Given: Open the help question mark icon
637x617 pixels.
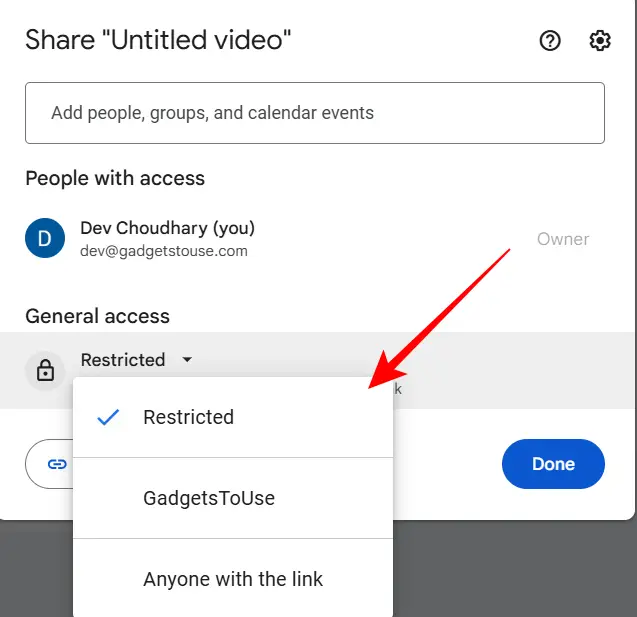Looking at the screenshot, I should (x=550, y=41).
